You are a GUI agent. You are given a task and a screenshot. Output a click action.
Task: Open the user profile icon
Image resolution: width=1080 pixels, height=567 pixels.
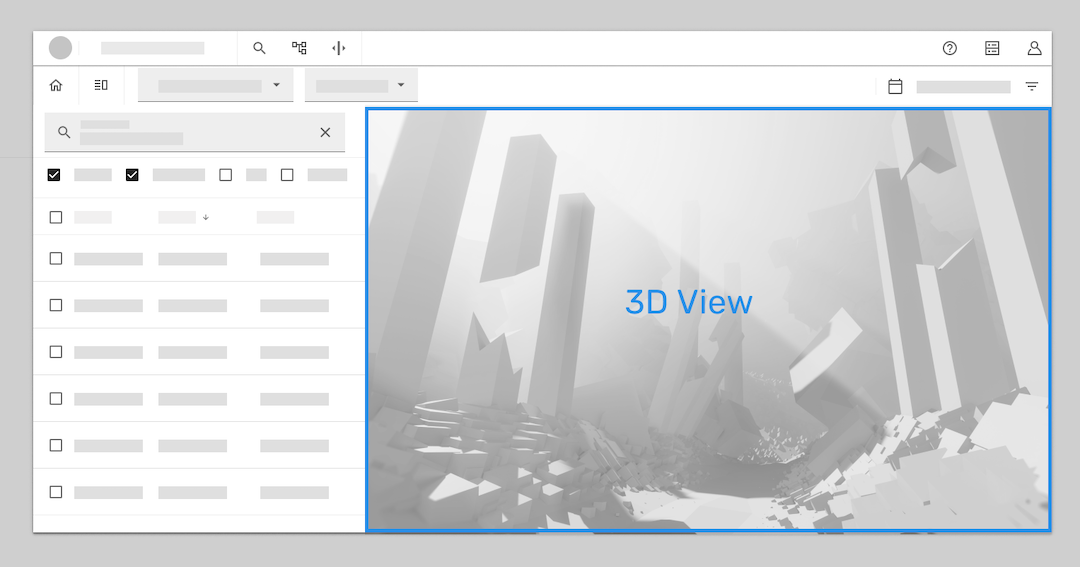pos(1034,48)
